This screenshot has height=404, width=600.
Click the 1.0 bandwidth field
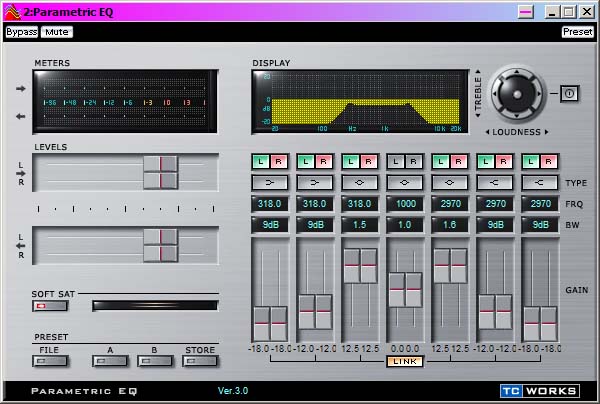[405, 225]
